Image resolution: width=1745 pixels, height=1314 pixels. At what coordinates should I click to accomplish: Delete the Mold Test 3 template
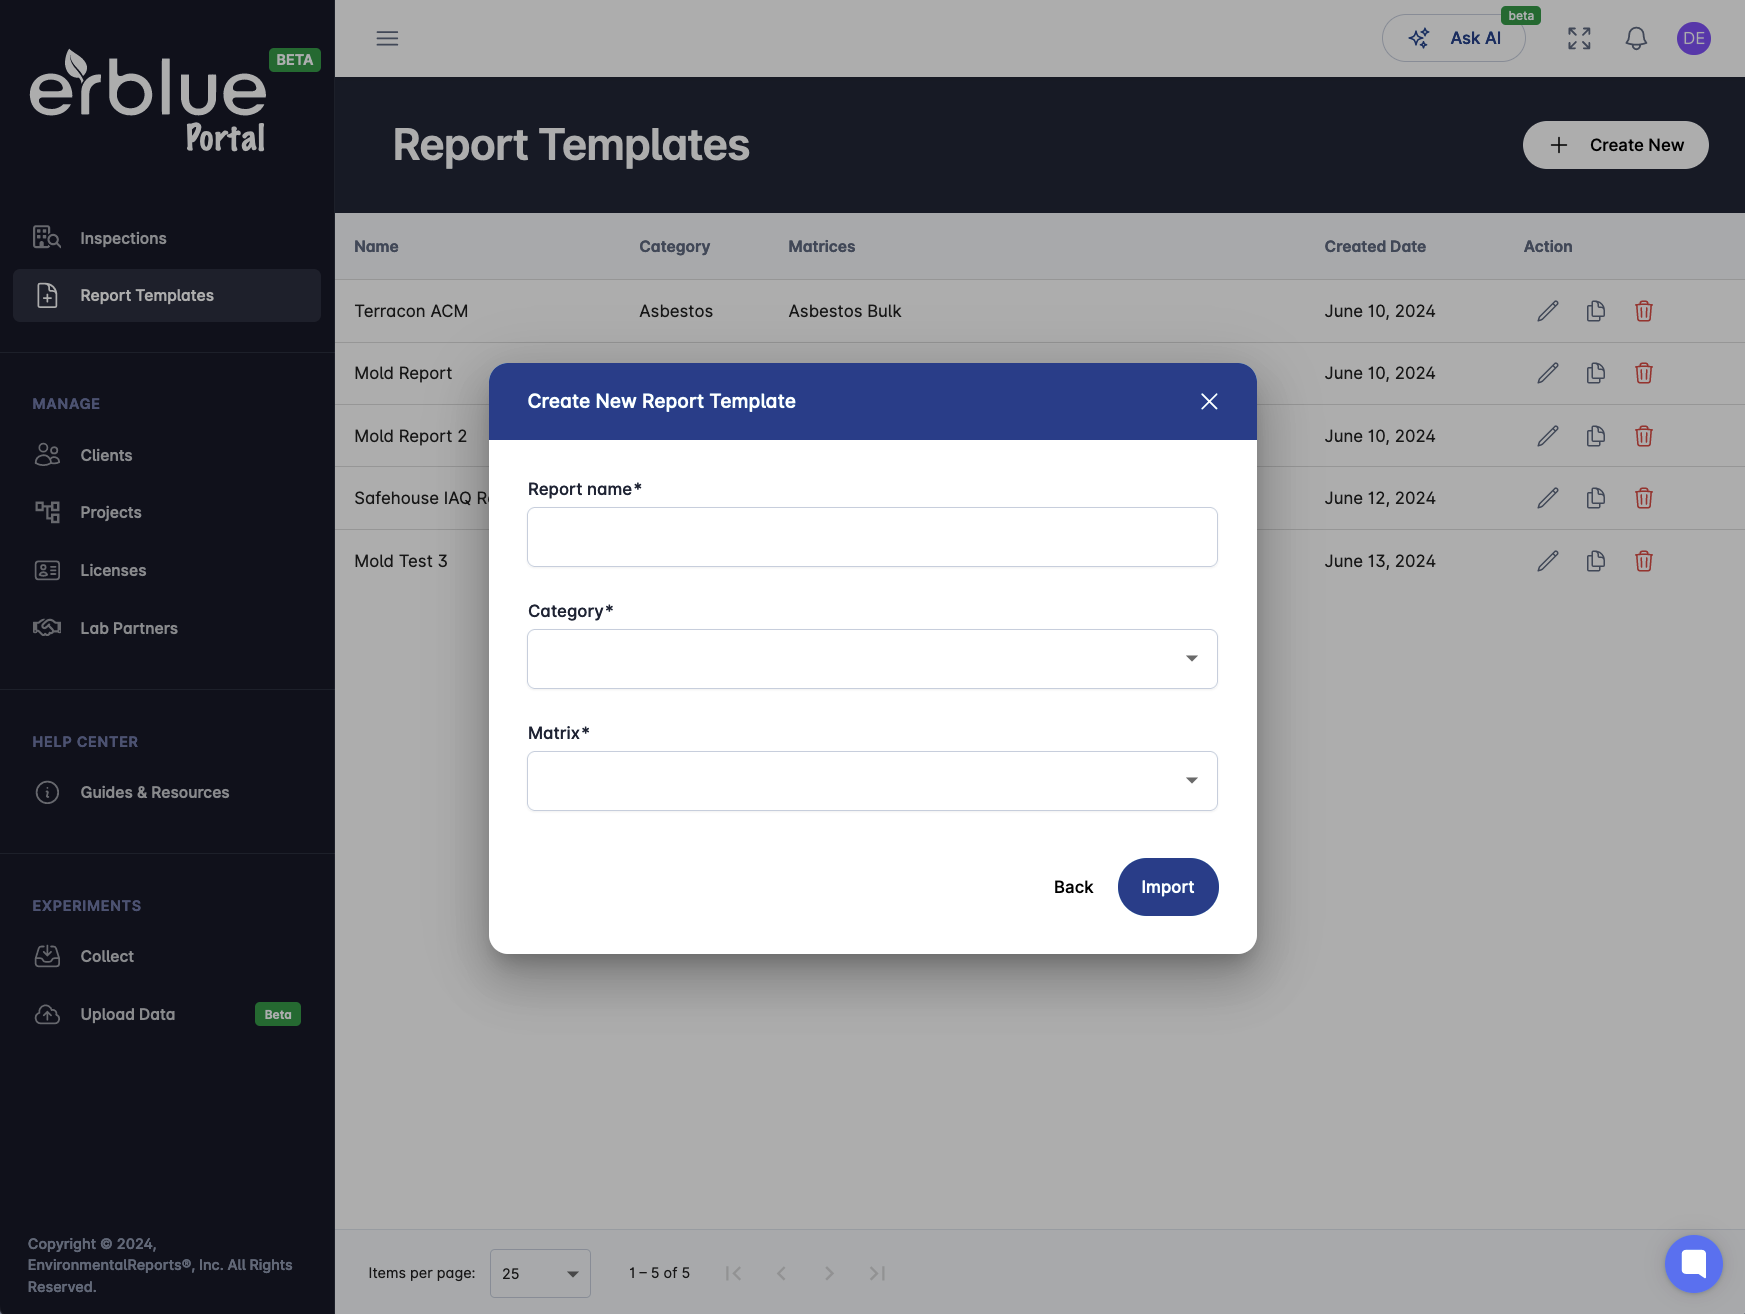1644,561
